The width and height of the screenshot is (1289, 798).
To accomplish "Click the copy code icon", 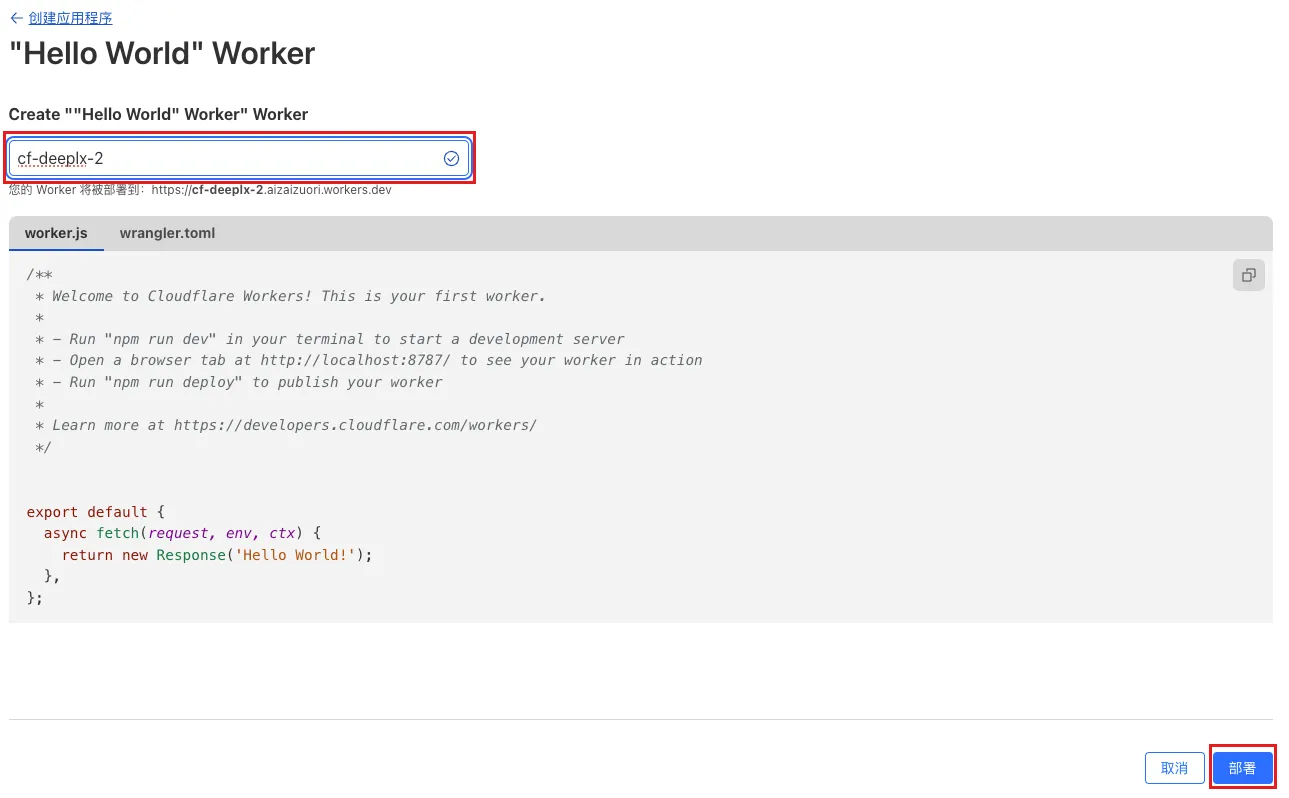I will click(1248, 275).
